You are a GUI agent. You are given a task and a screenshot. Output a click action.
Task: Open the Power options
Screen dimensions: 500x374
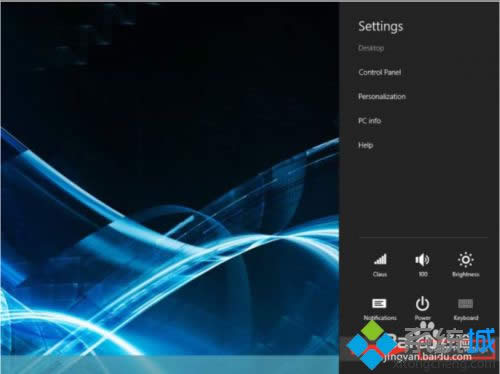pos(422,309)
